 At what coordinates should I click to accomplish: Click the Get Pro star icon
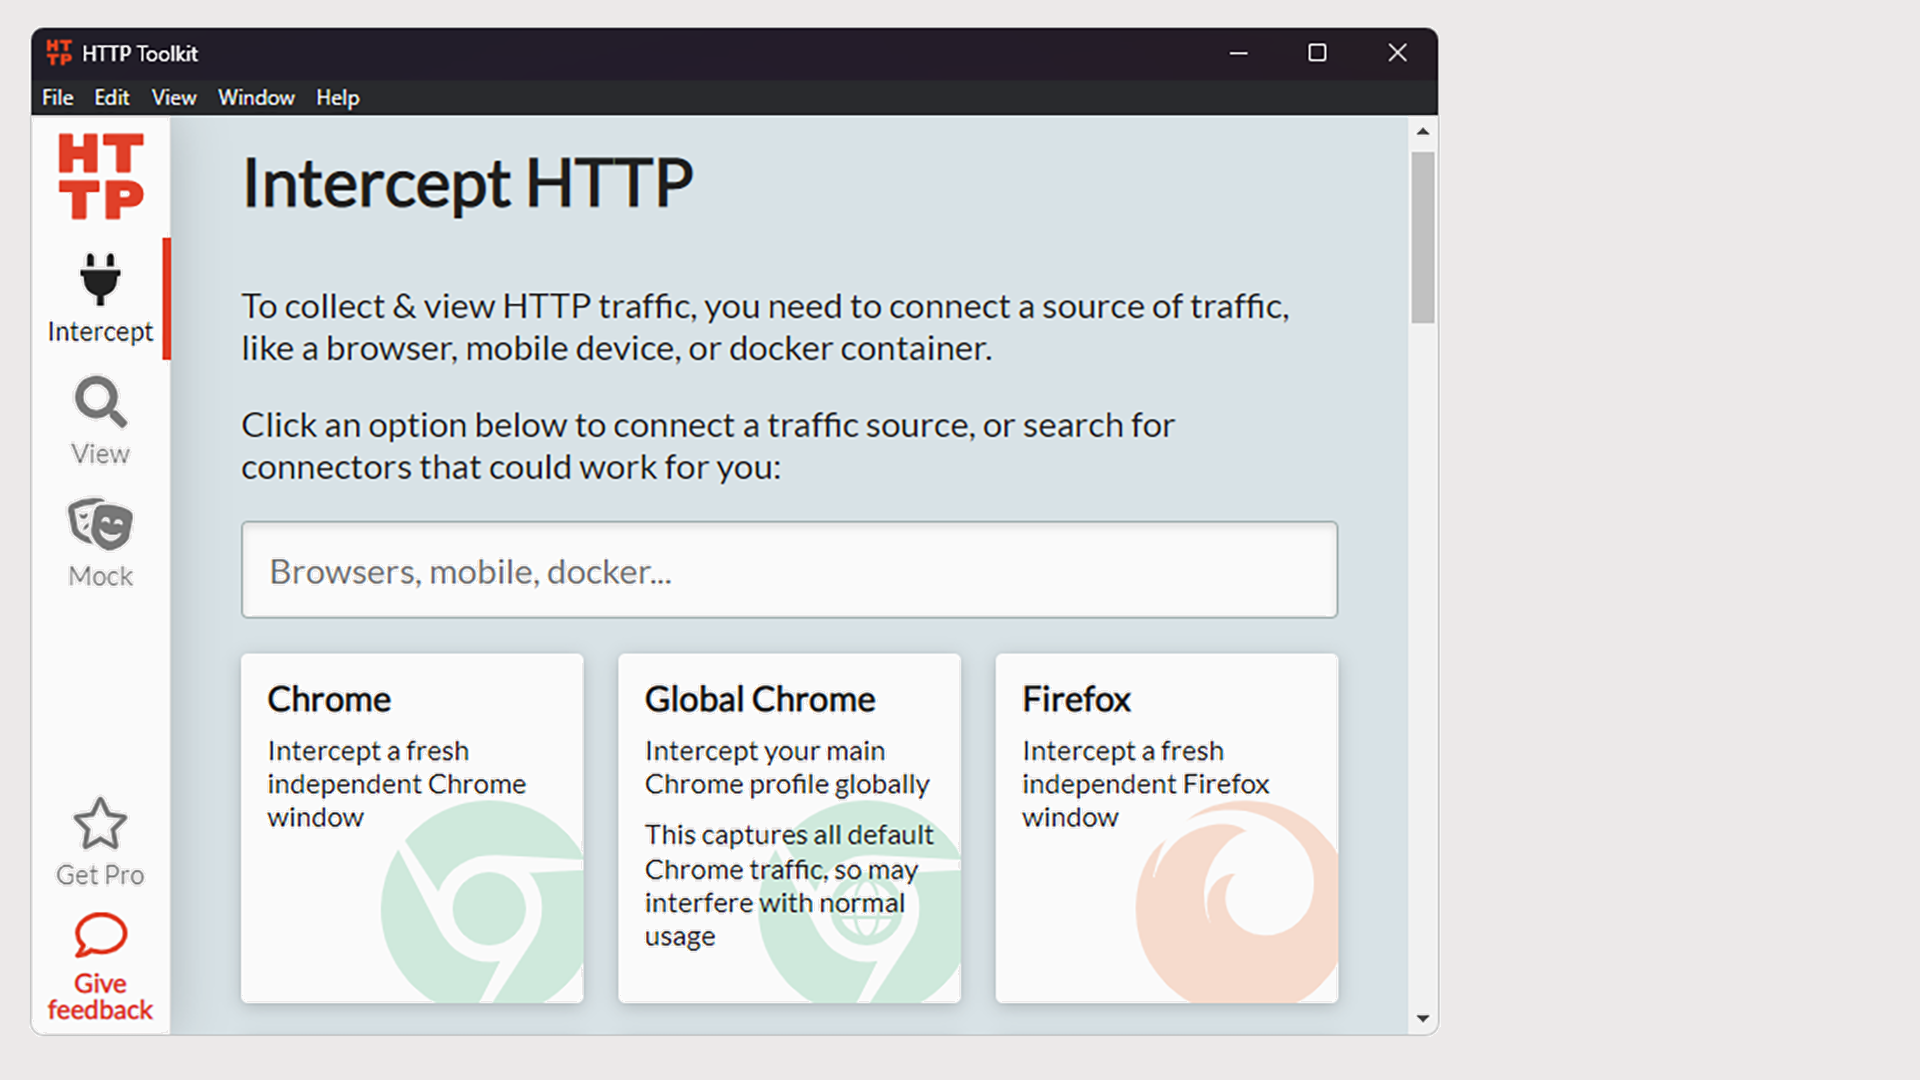click(x=100, y=824)
